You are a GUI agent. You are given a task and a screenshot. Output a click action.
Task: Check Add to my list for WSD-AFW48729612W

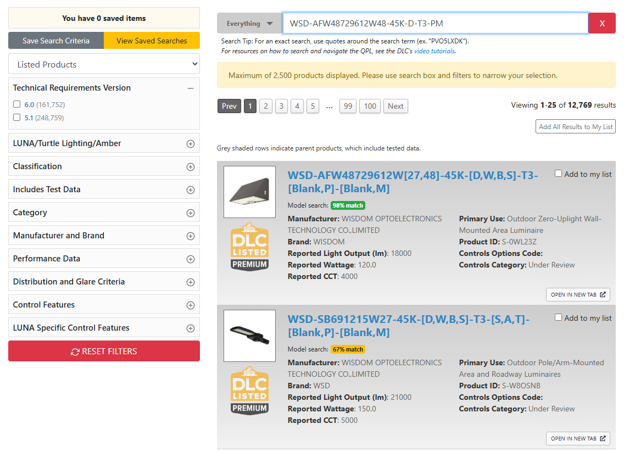coord(558,173)
